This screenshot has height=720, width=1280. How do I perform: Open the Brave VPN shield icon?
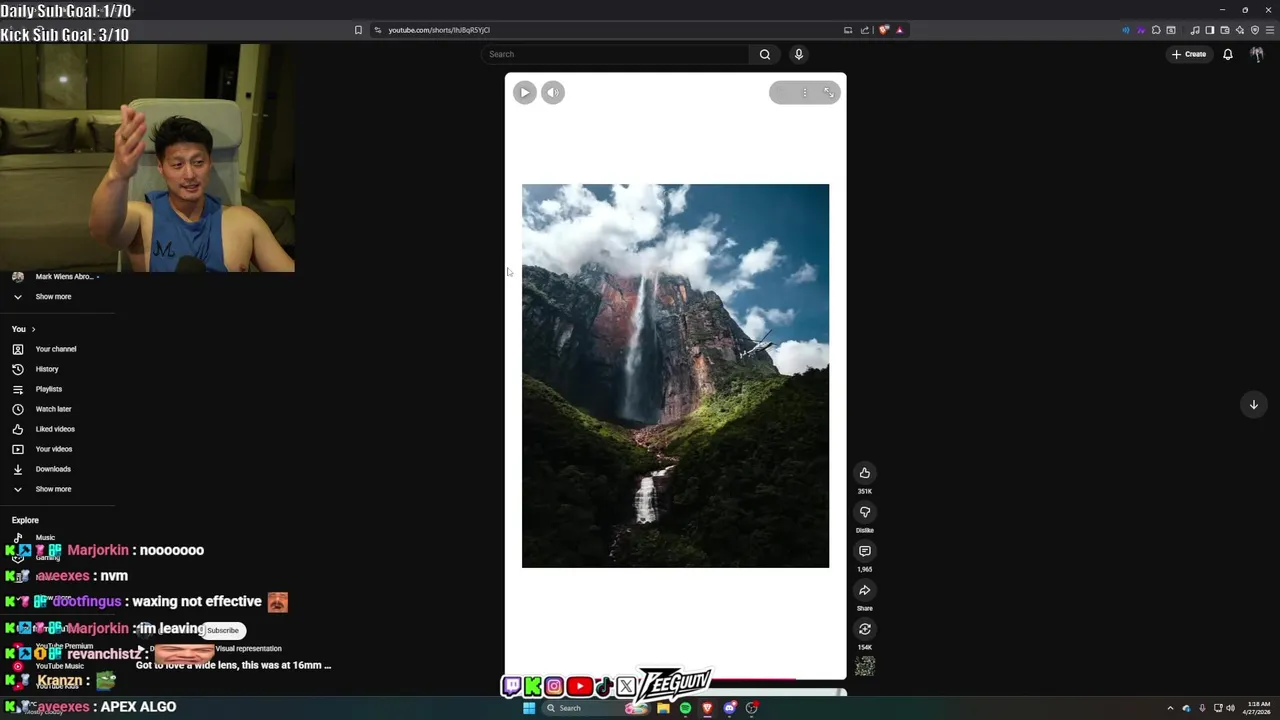(x=1255, y=30)
